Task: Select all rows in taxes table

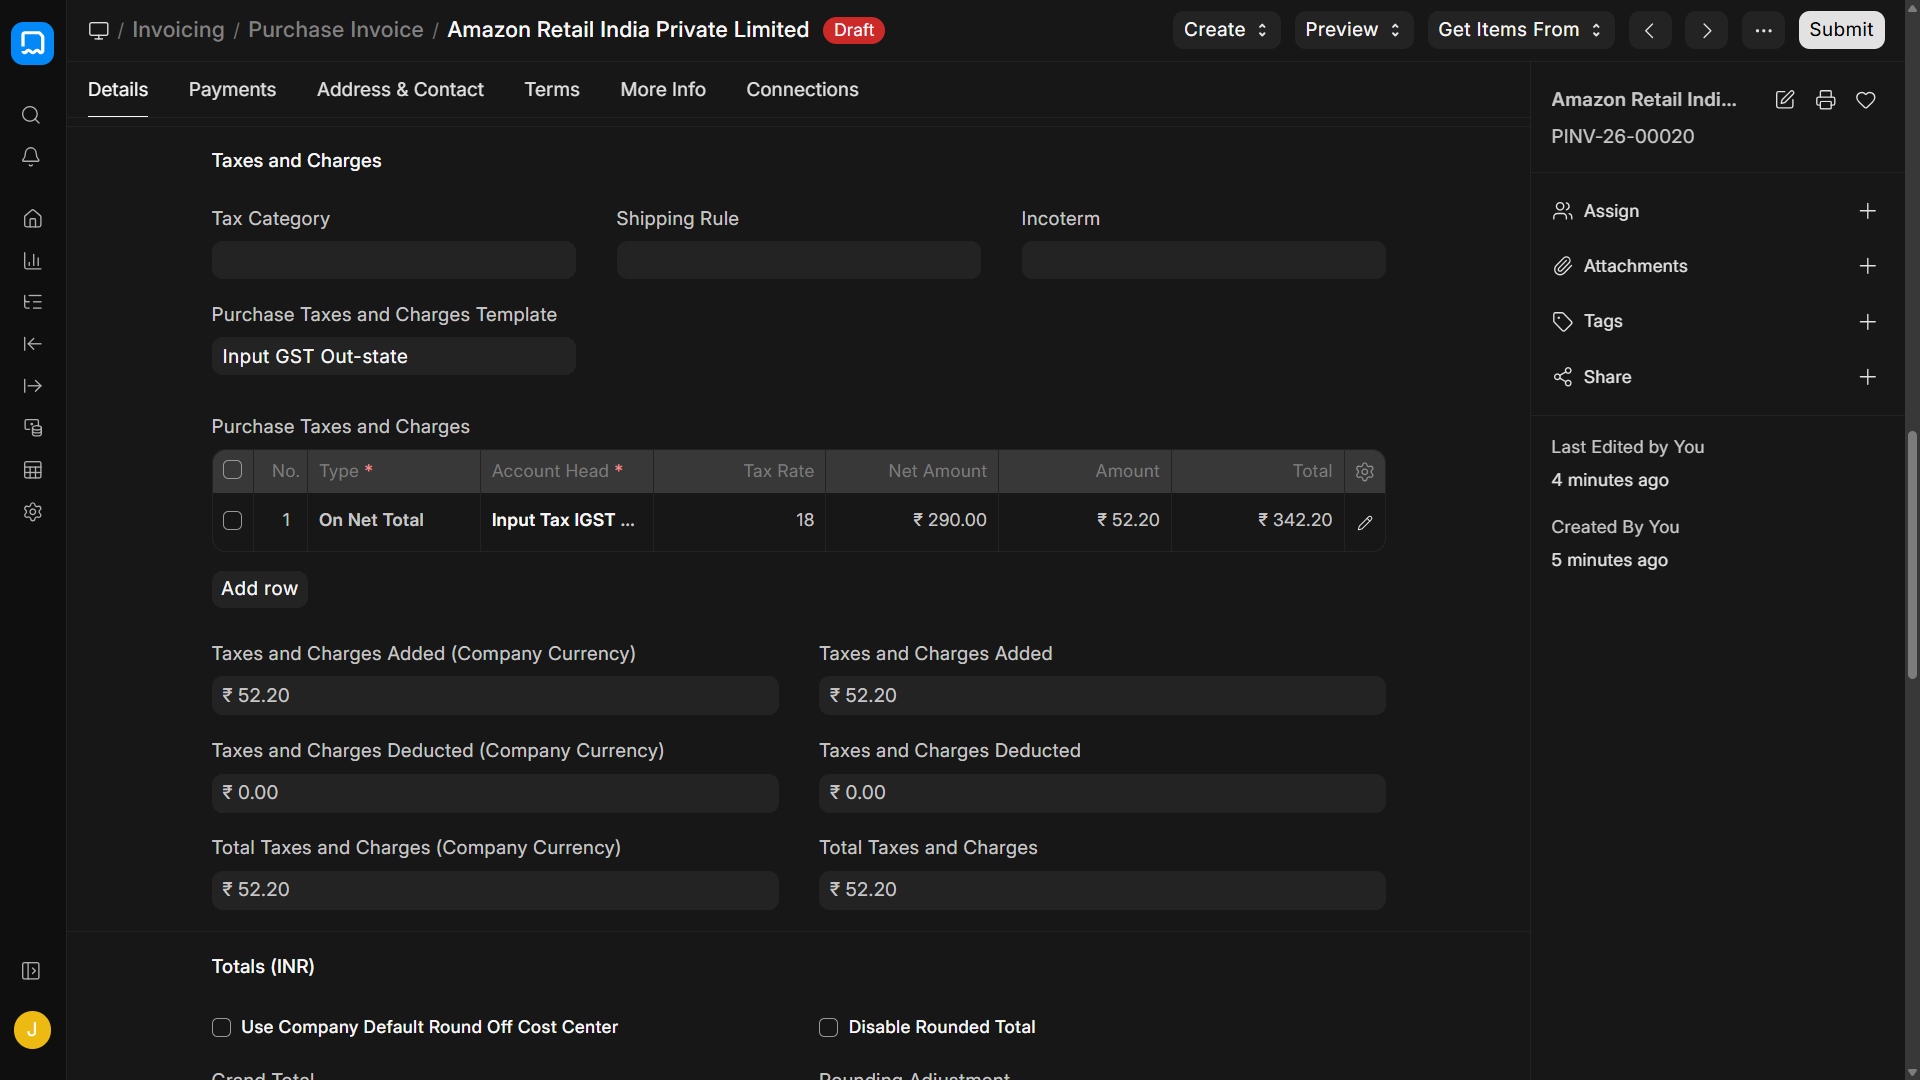Action: [232, 470]
